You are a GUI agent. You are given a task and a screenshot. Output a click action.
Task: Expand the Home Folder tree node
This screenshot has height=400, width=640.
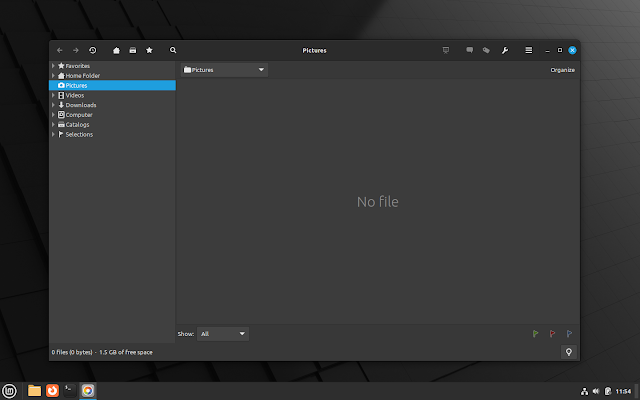pyautogui.click(x=53, y=76)
